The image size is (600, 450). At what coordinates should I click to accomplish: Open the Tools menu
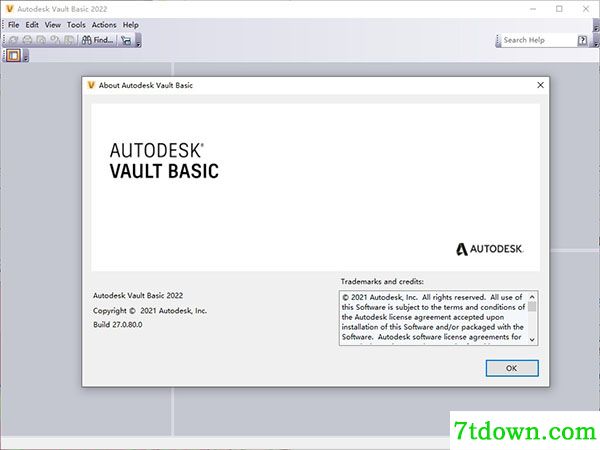pos(76,25)
